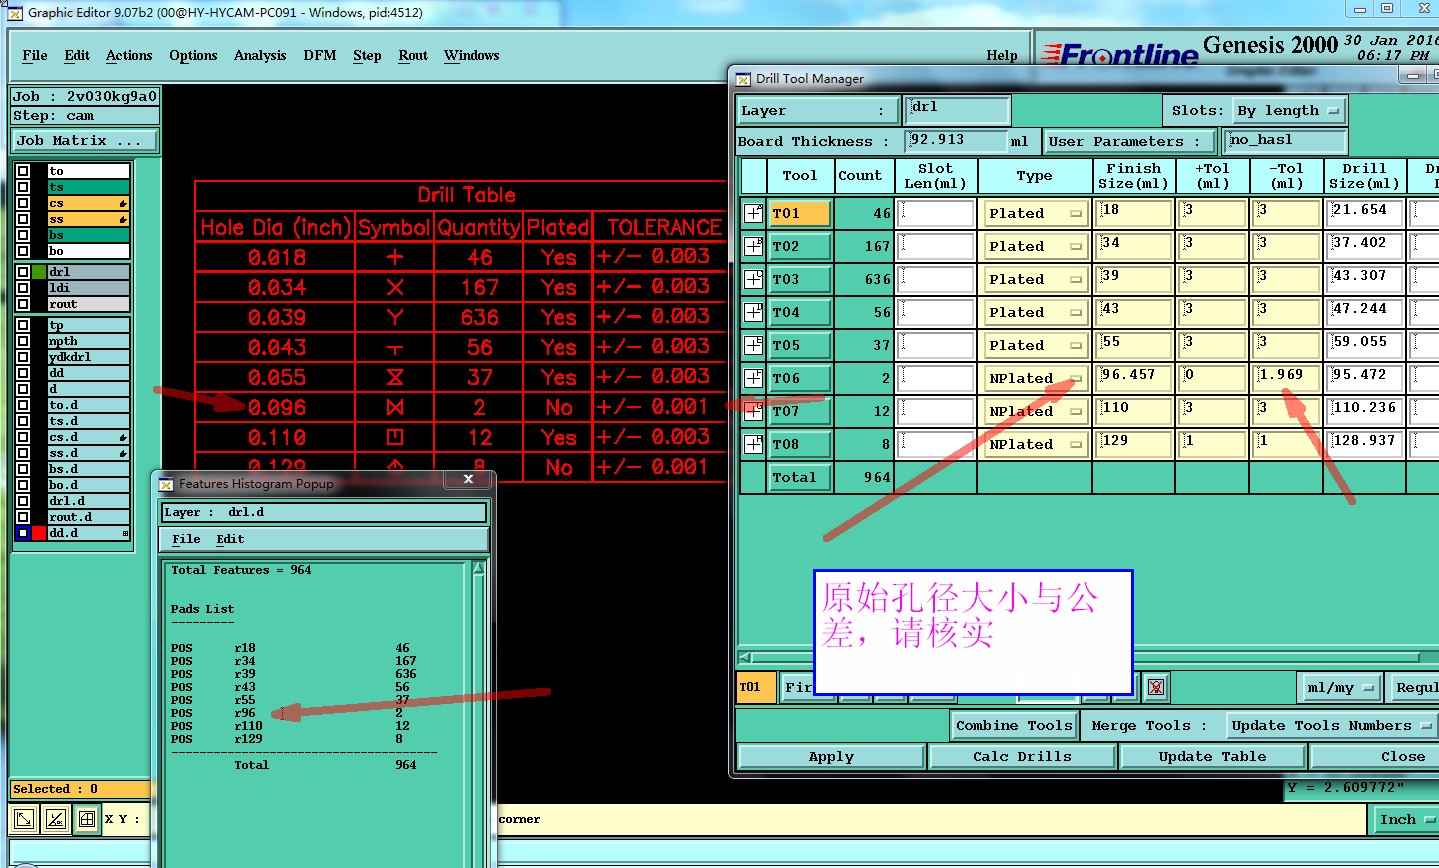This screenshot has width=1439, height=868.
Task: Click the Layer drl input field
Action: pyautogui.click(x=958, y=109)
